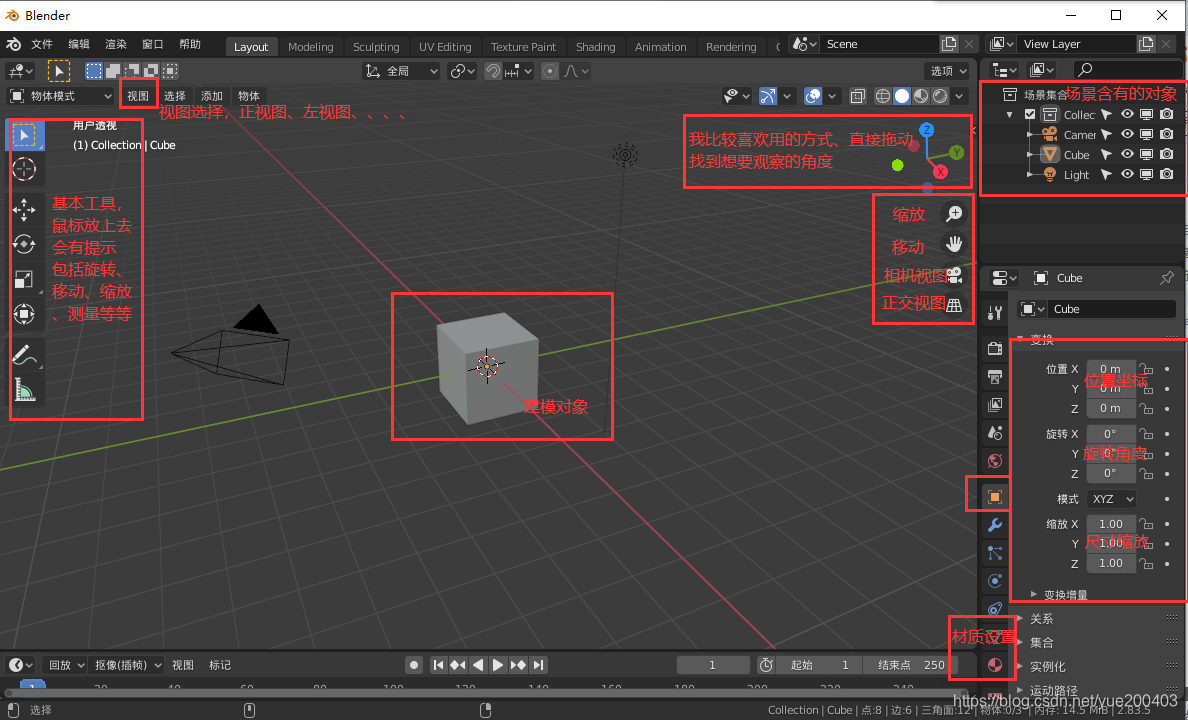Select the Annotate pencil tool
Screen dimensions: 1188x720
pos(24,354)
